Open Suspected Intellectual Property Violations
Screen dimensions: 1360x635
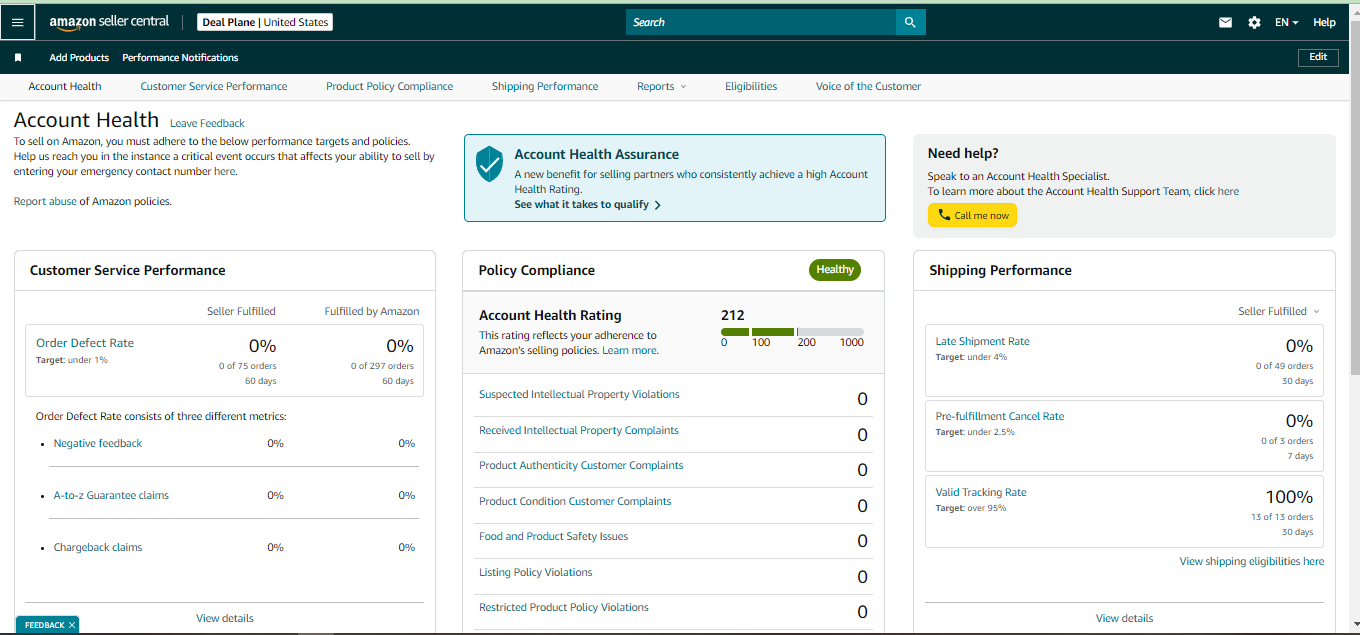tap(579, 395)
